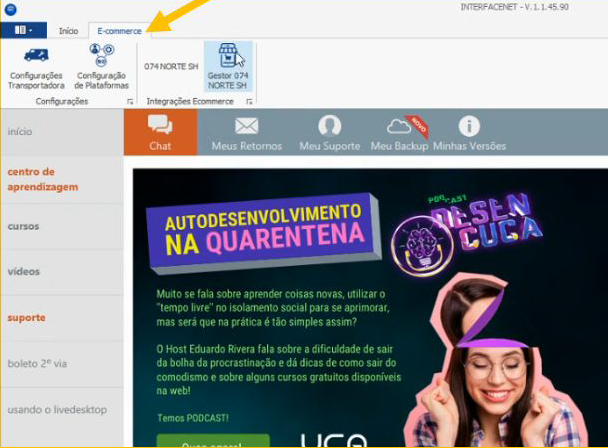Image resolution: width=608 pixels, height=448 pixels.
Task: Expand the Configurações group launcher
Action: [129, 102]
